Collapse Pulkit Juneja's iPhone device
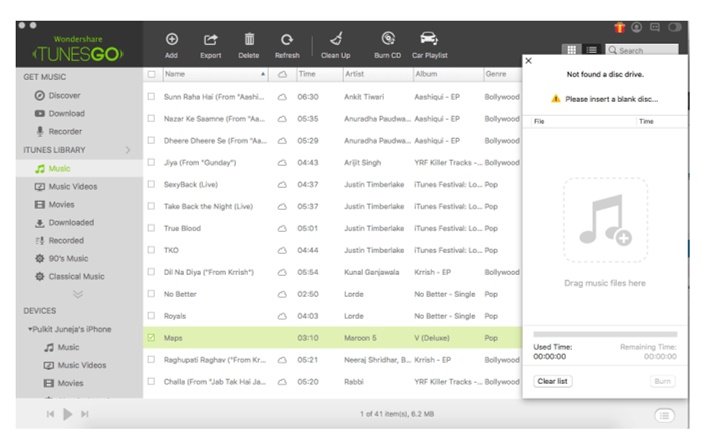Screen dimensions: 720x439 click(x=30, y=329)
